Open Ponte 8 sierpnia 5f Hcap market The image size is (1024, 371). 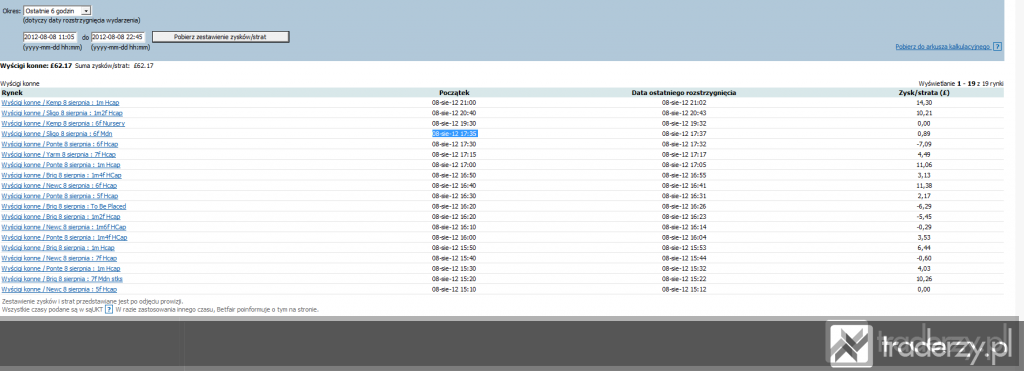pos(59,196)
